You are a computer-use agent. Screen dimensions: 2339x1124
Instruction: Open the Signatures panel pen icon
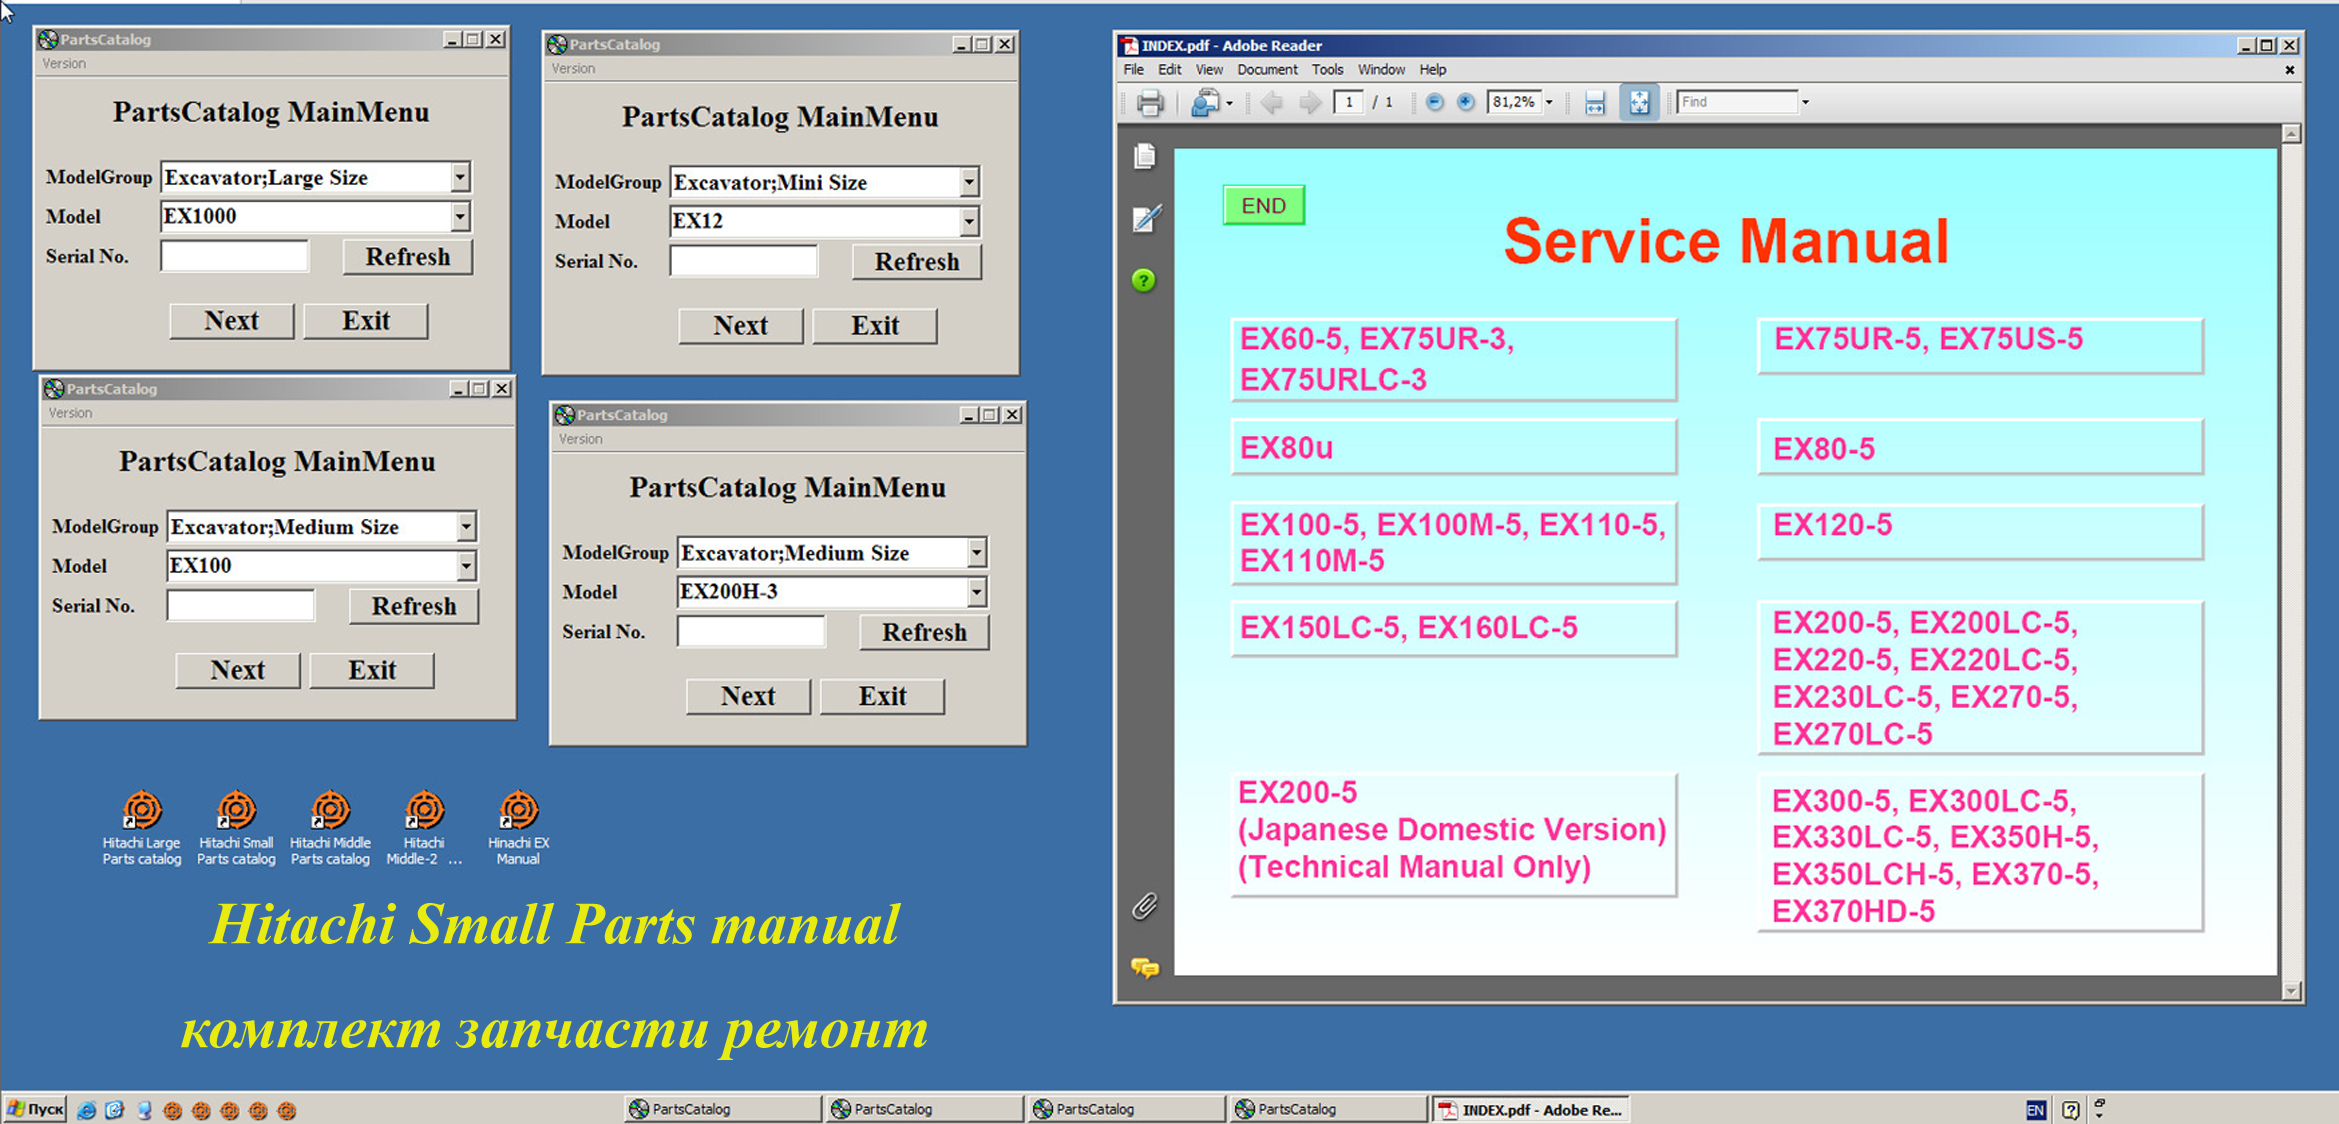pyautogui.click(x=1146, y=218)
